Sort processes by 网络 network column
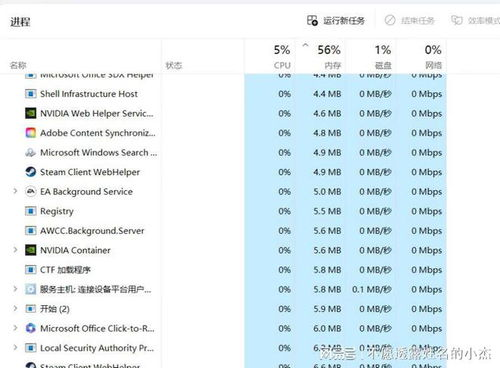This screenshot has height=368, width=500. click(433, 65)
